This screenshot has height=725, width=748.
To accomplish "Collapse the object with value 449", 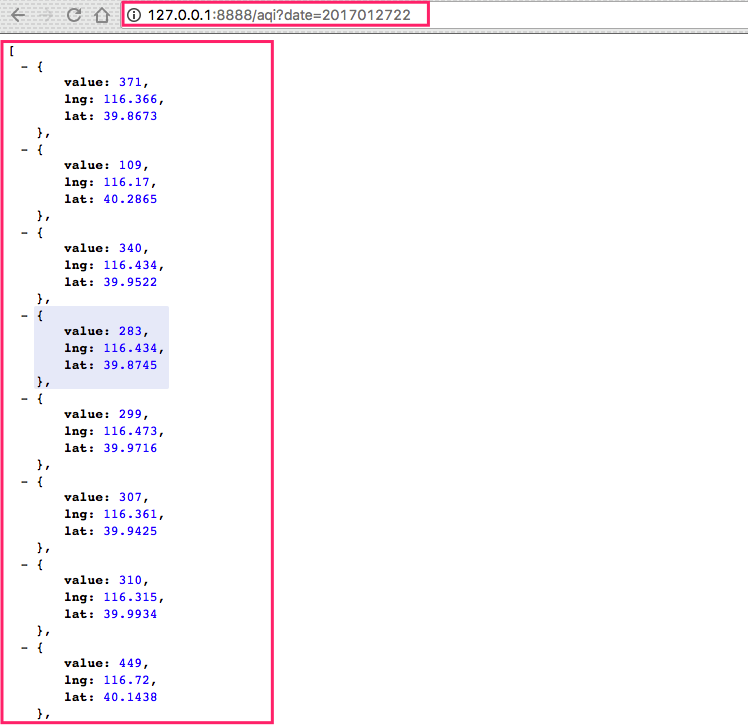I will [x=24, y=648].
